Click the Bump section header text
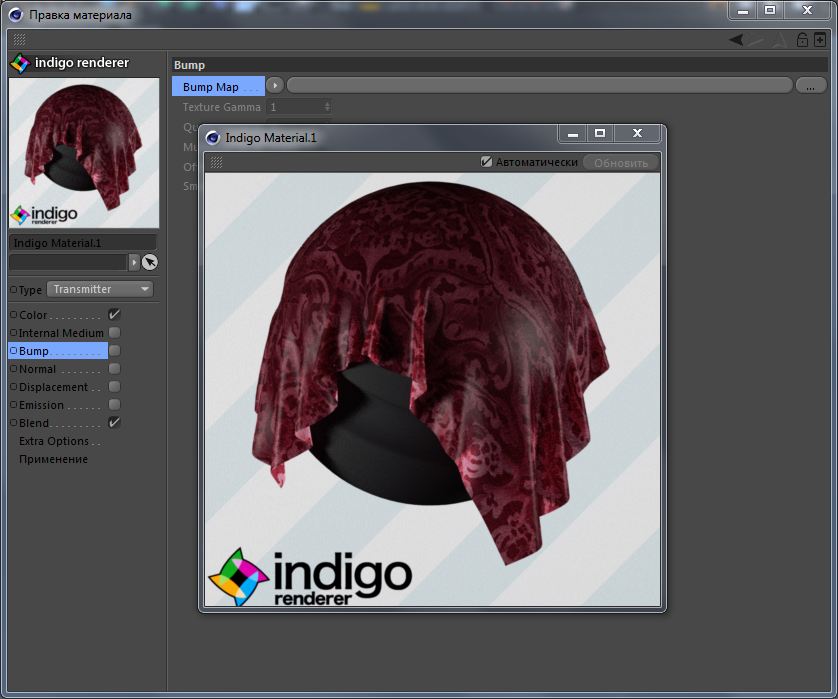 click(x=189, y=65)
